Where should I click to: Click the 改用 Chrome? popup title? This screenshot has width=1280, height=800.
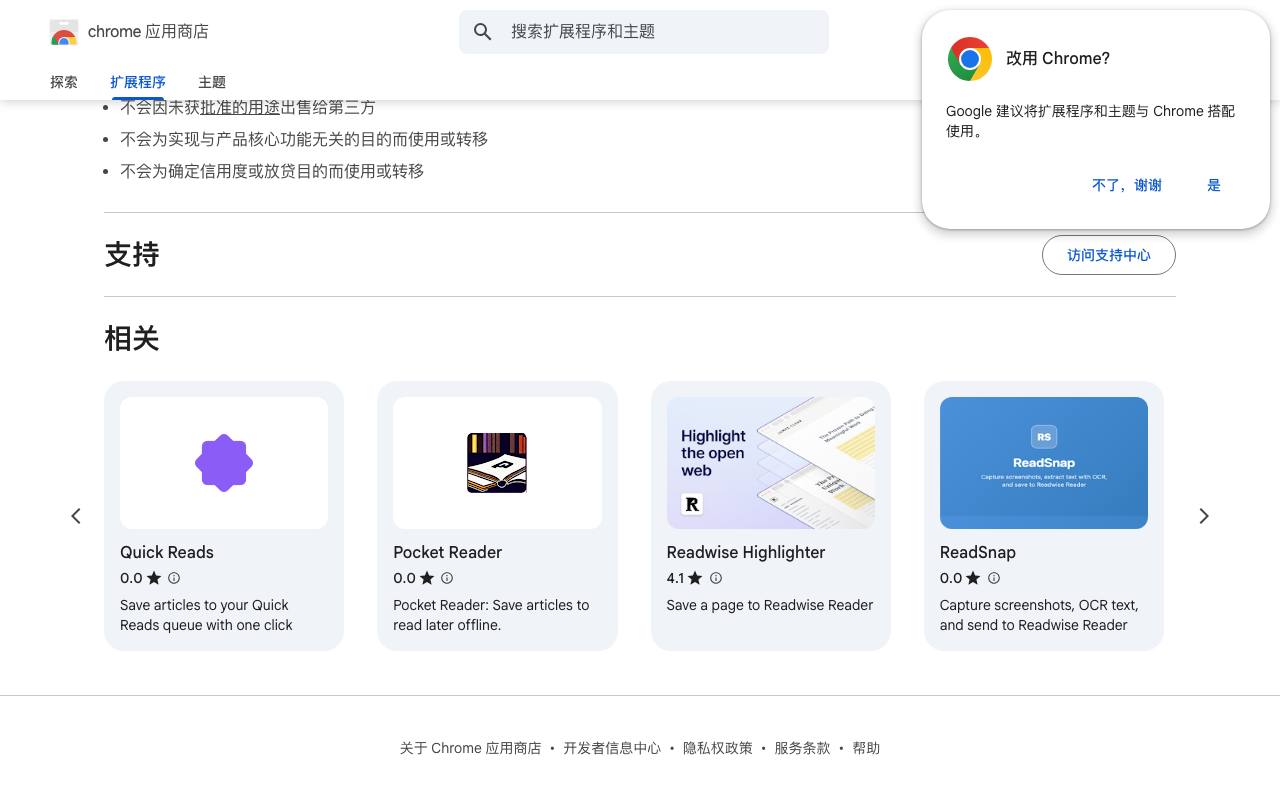(x=1058, y=58)
